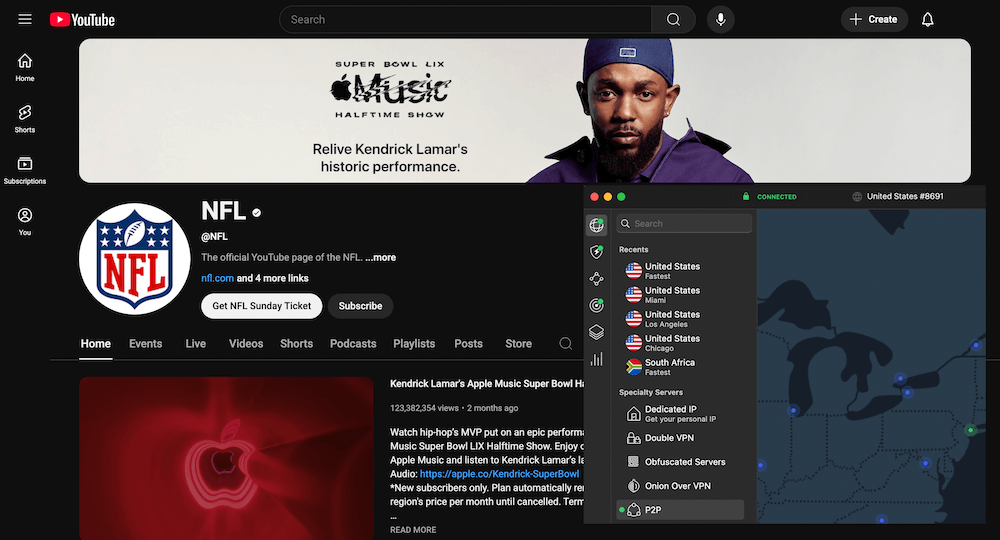
Task: Connect to South Africa Fastest server
Action: coord(680,367)
